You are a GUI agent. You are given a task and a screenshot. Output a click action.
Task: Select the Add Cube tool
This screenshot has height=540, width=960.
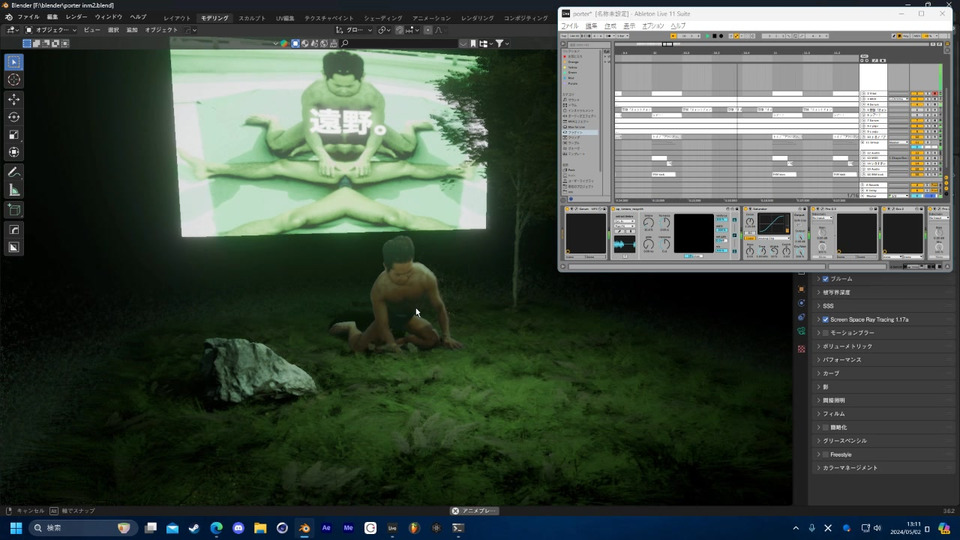[14, 210]
